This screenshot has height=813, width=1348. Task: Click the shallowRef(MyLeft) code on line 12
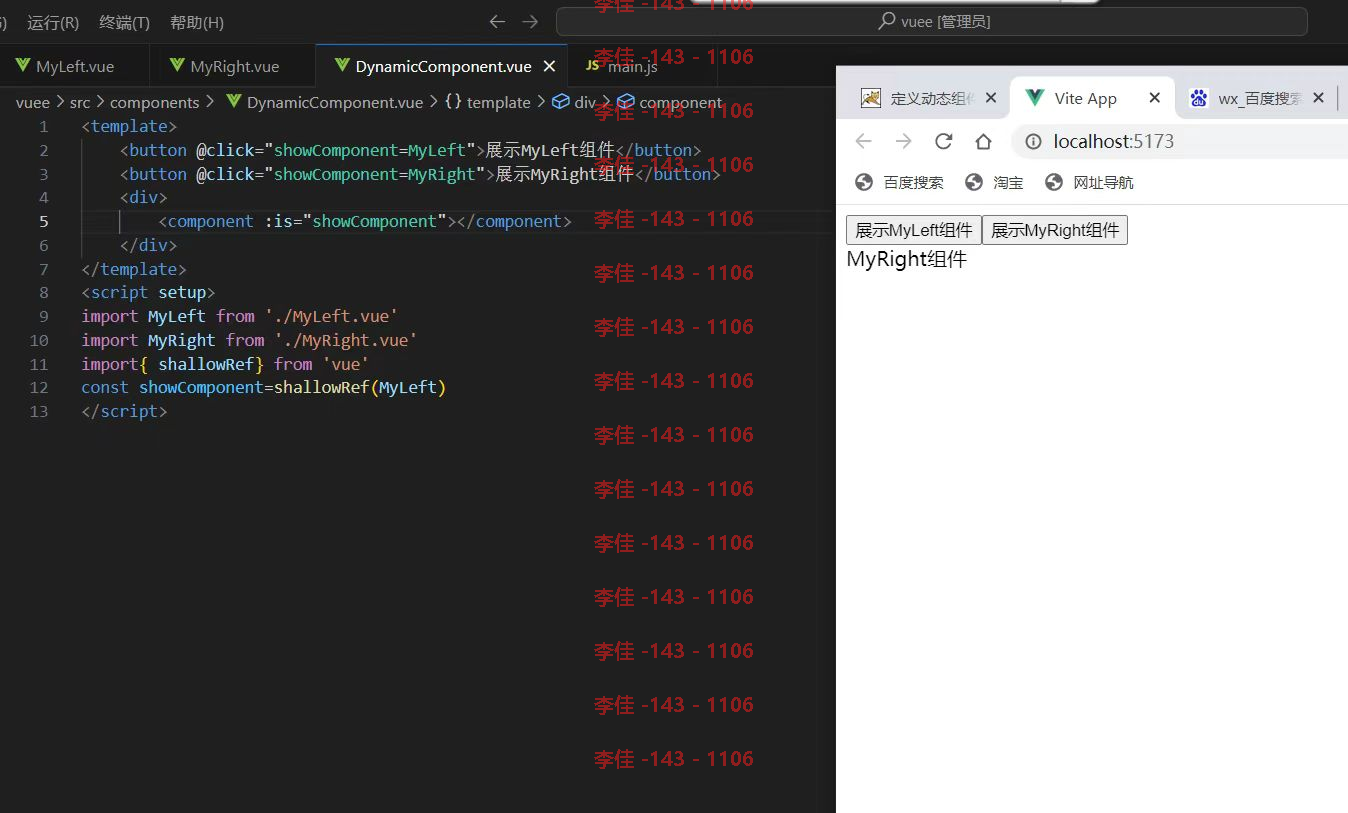click(x=360, y=387)
